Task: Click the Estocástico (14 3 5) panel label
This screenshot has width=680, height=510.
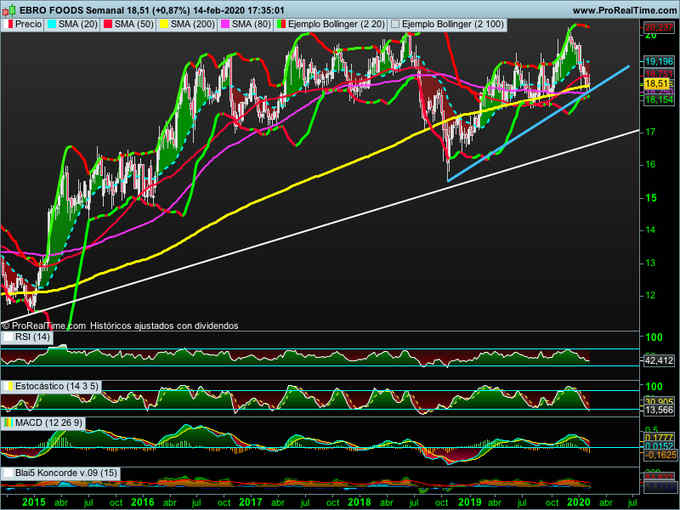Action: [57, 386]
